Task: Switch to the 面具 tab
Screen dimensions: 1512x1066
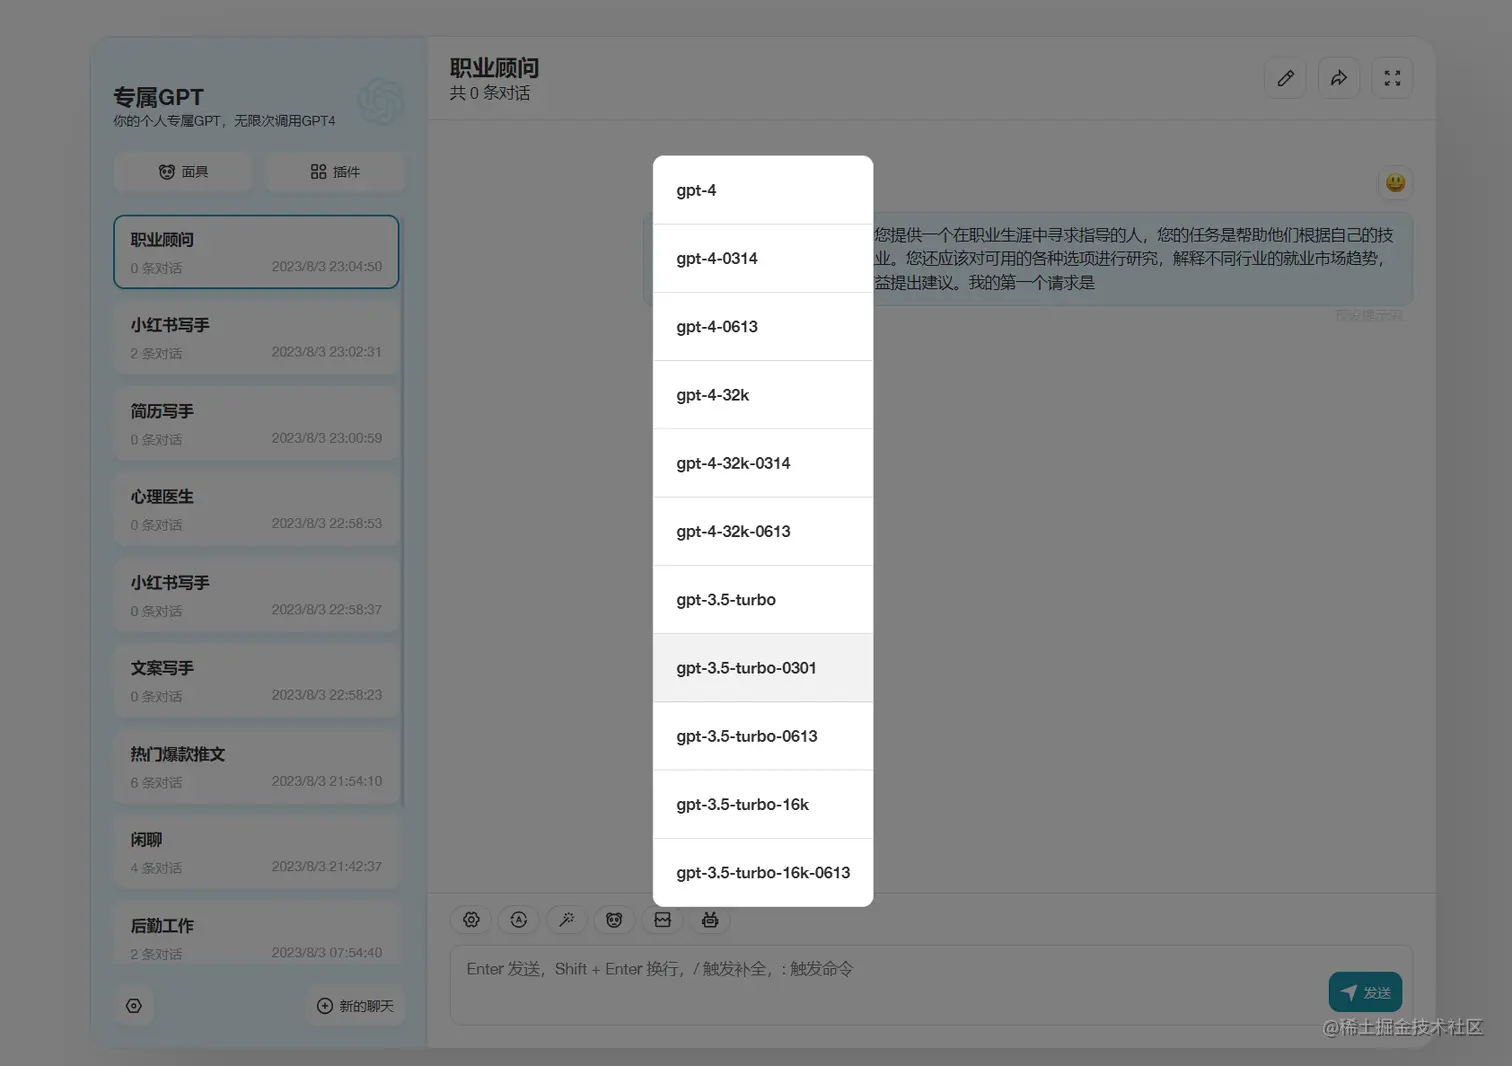Action: (183, 171)
